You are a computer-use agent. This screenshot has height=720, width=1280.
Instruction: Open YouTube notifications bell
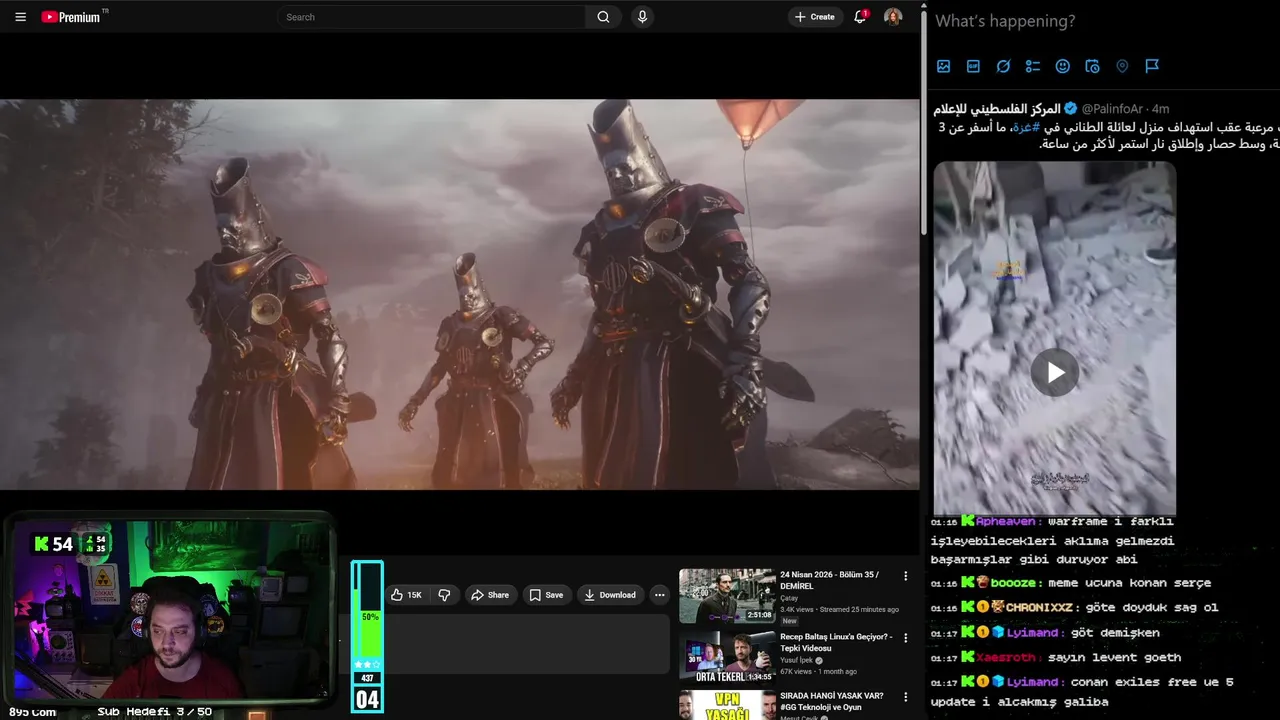(x=860, y=17)
